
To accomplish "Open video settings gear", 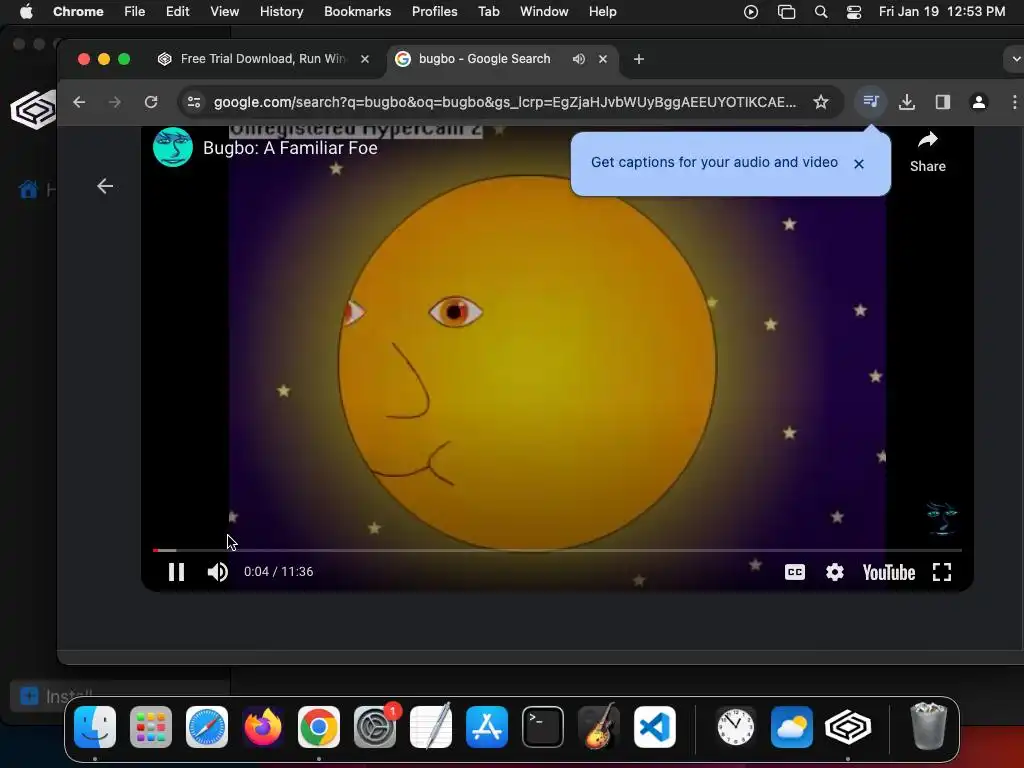I will 835,572.
